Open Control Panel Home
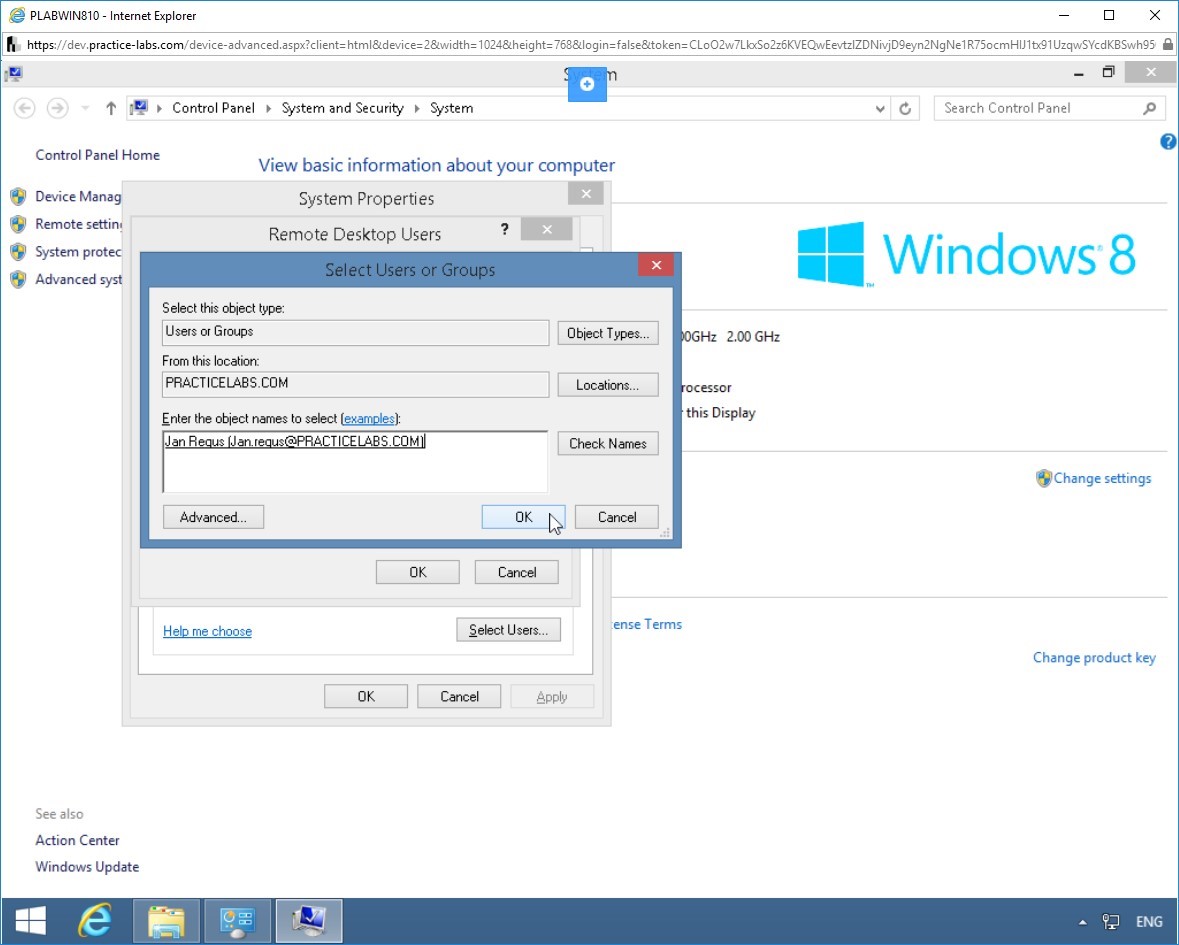The image size is (1179, 945). [x=98, y=155]
